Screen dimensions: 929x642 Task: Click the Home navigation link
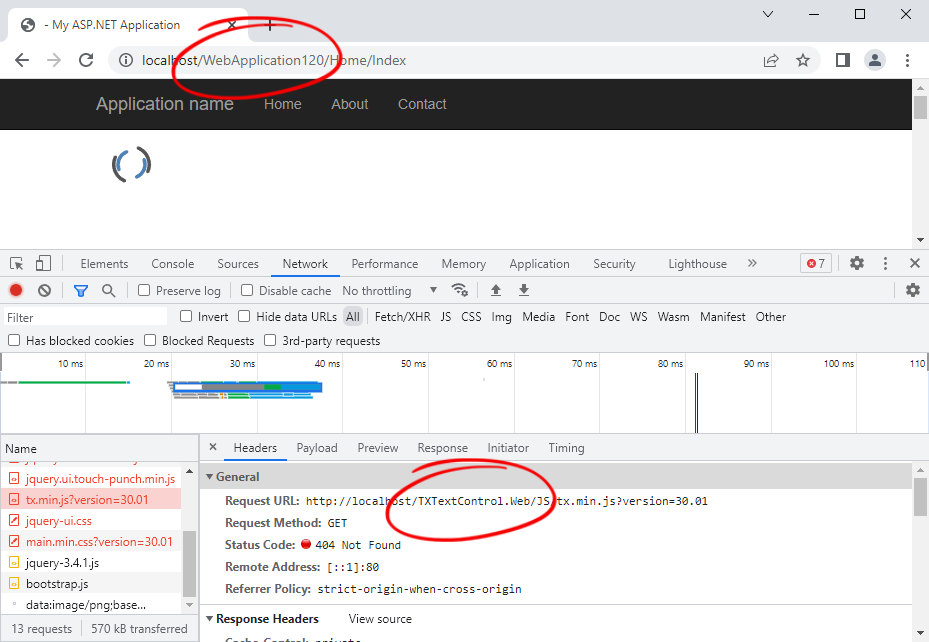click(x=283, y=104)
